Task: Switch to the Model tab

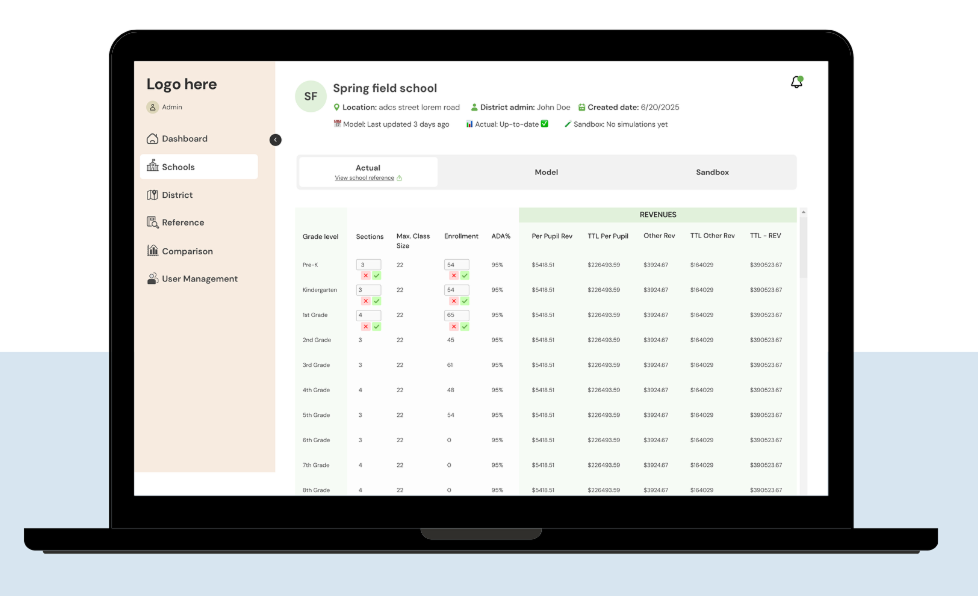Action: click(546, 172)
